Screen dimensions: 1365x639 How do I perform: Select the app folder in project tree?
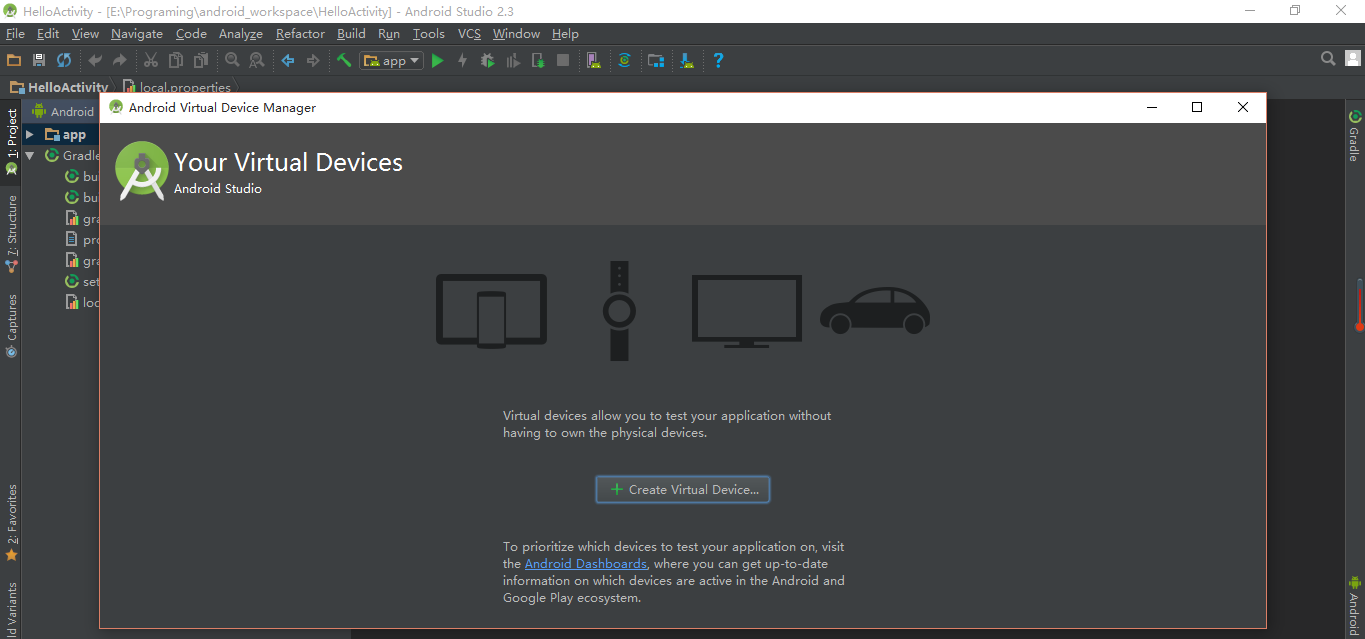click(x=66, y=134)
